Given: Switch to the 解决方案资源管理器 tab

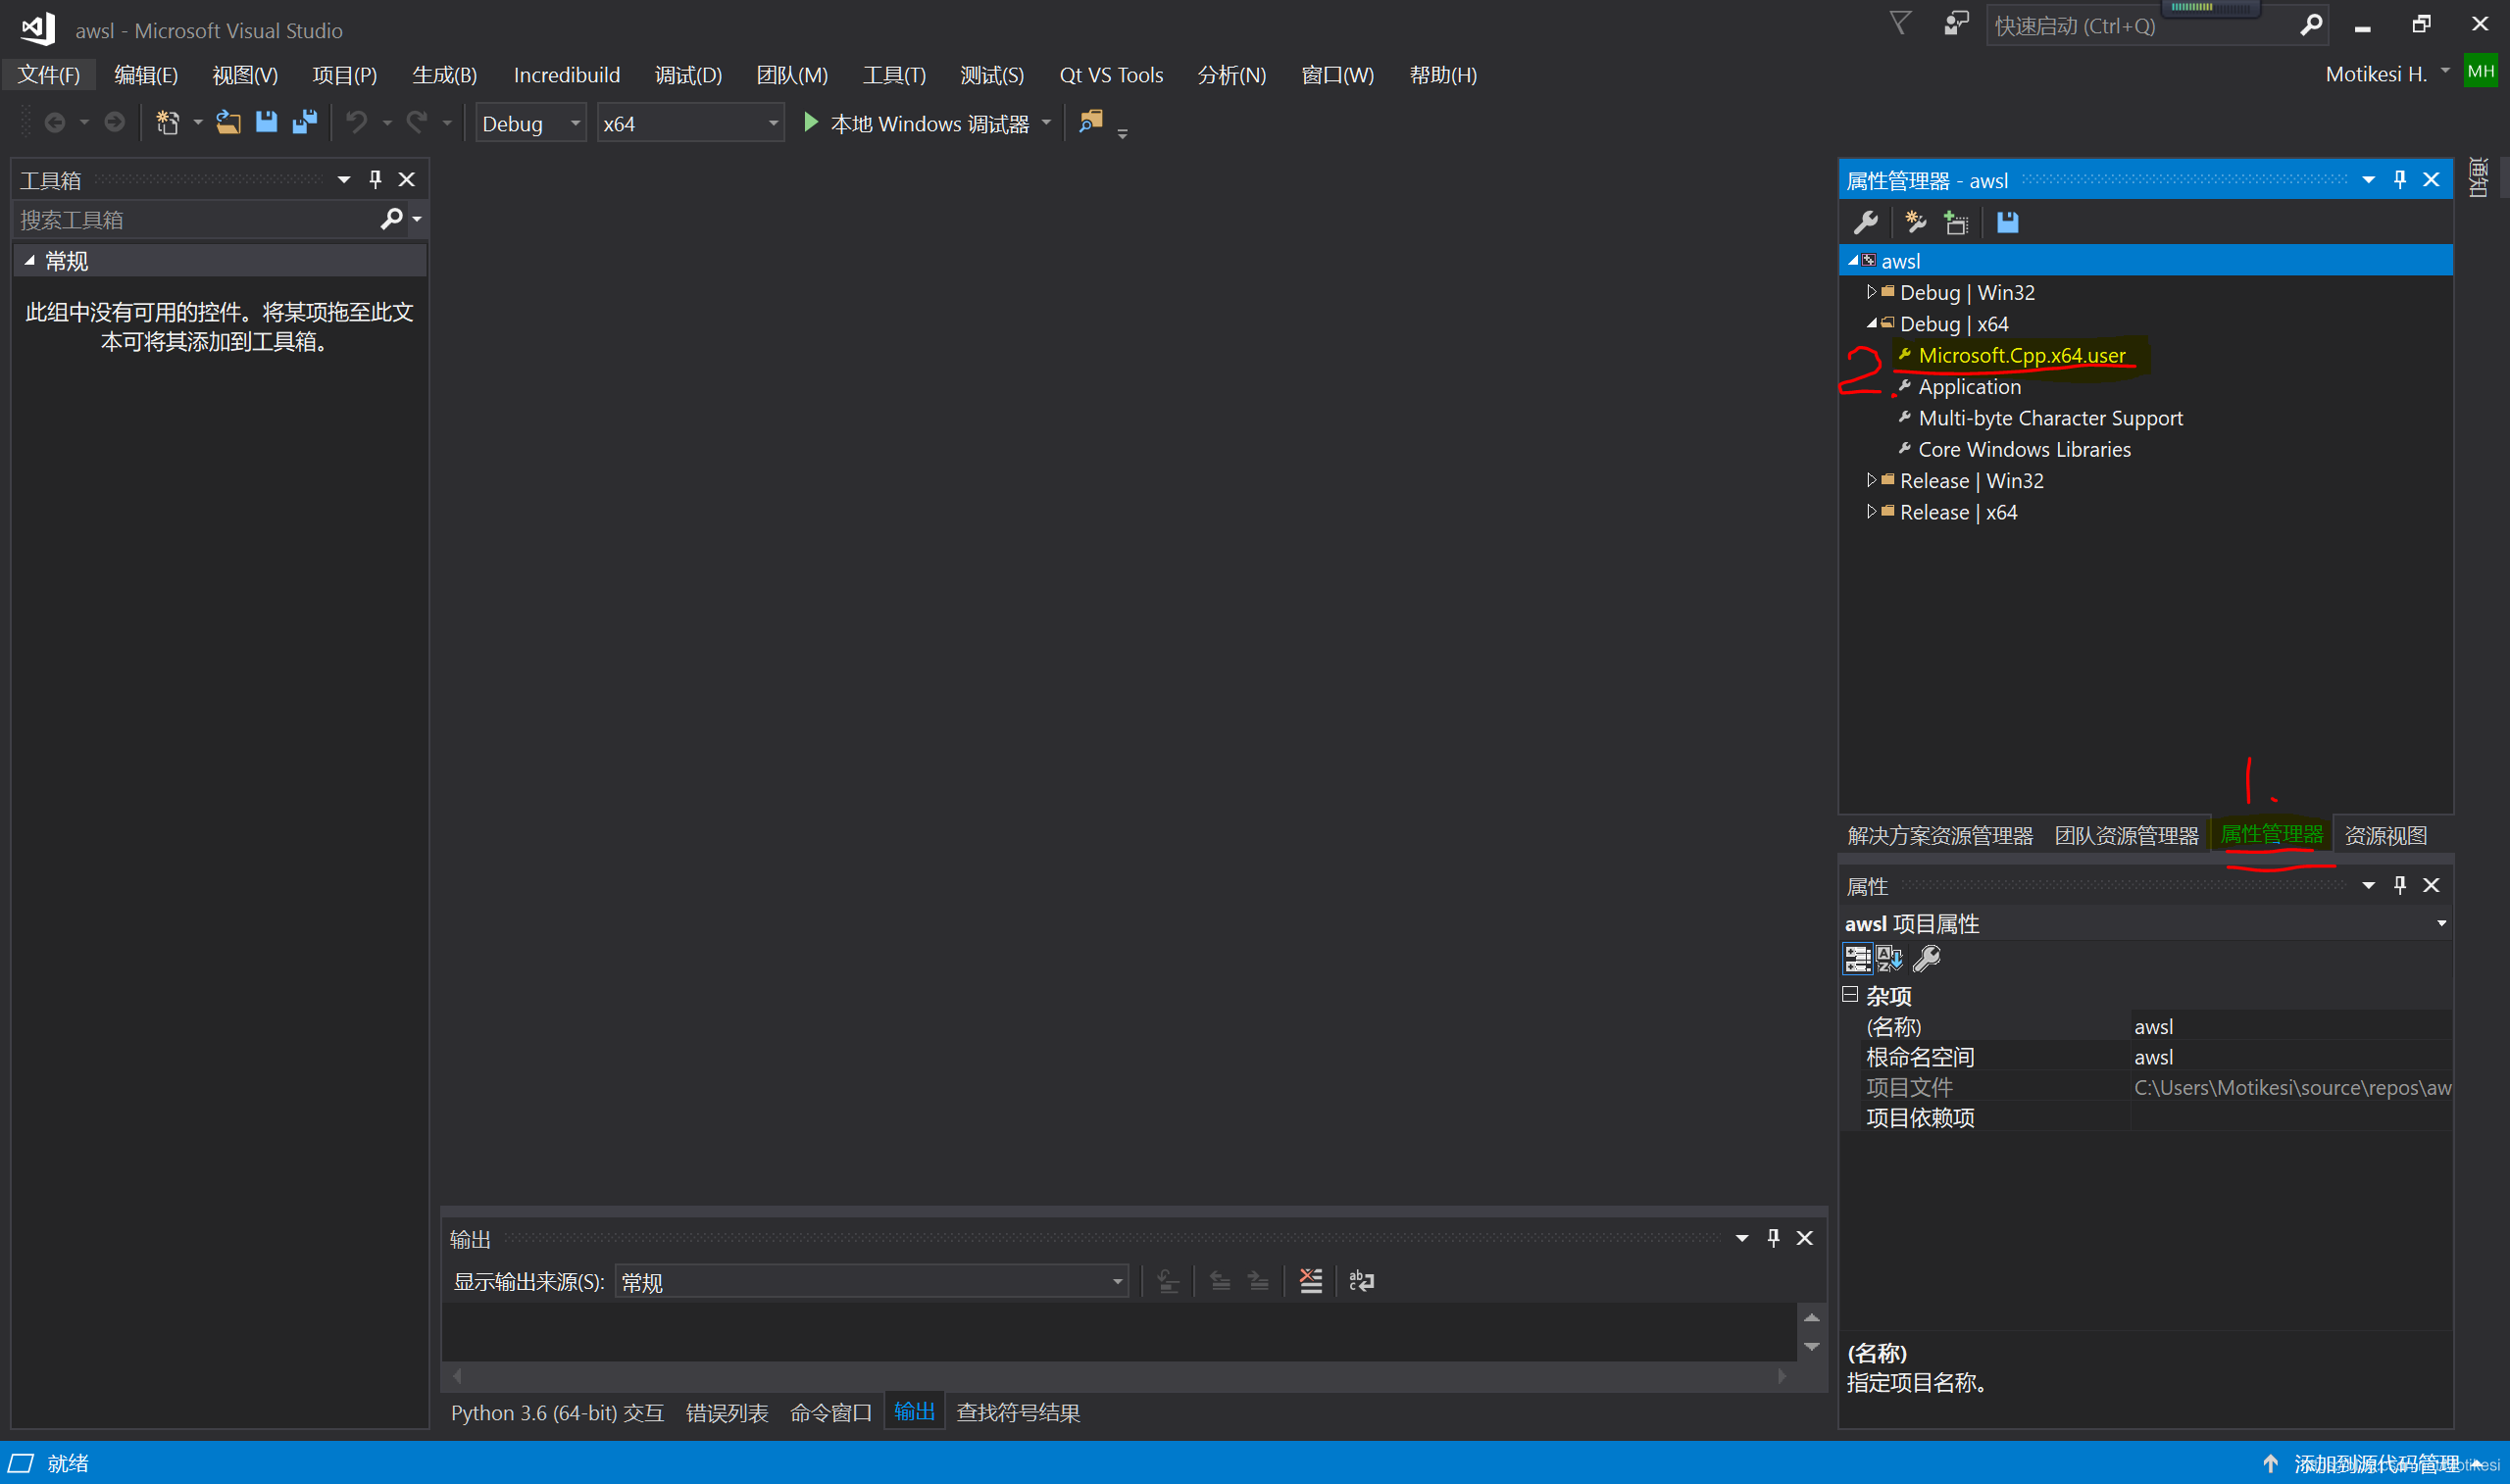Looking at the screenshot, I should coord(1939,835).
